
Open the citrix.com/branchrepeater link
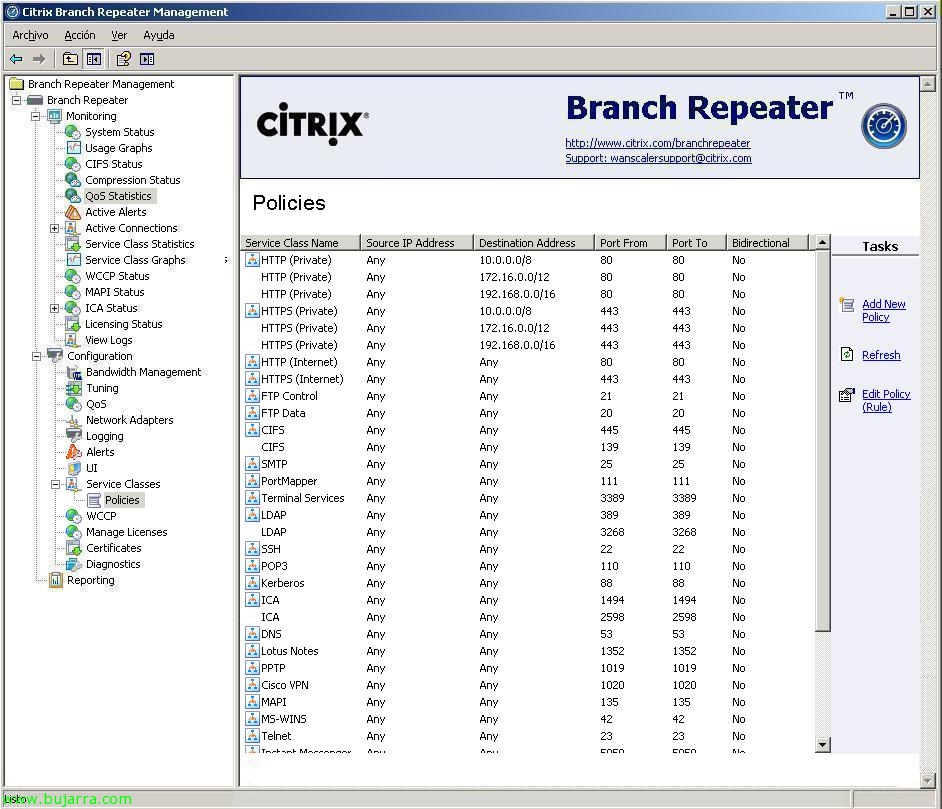coord(658,143)
